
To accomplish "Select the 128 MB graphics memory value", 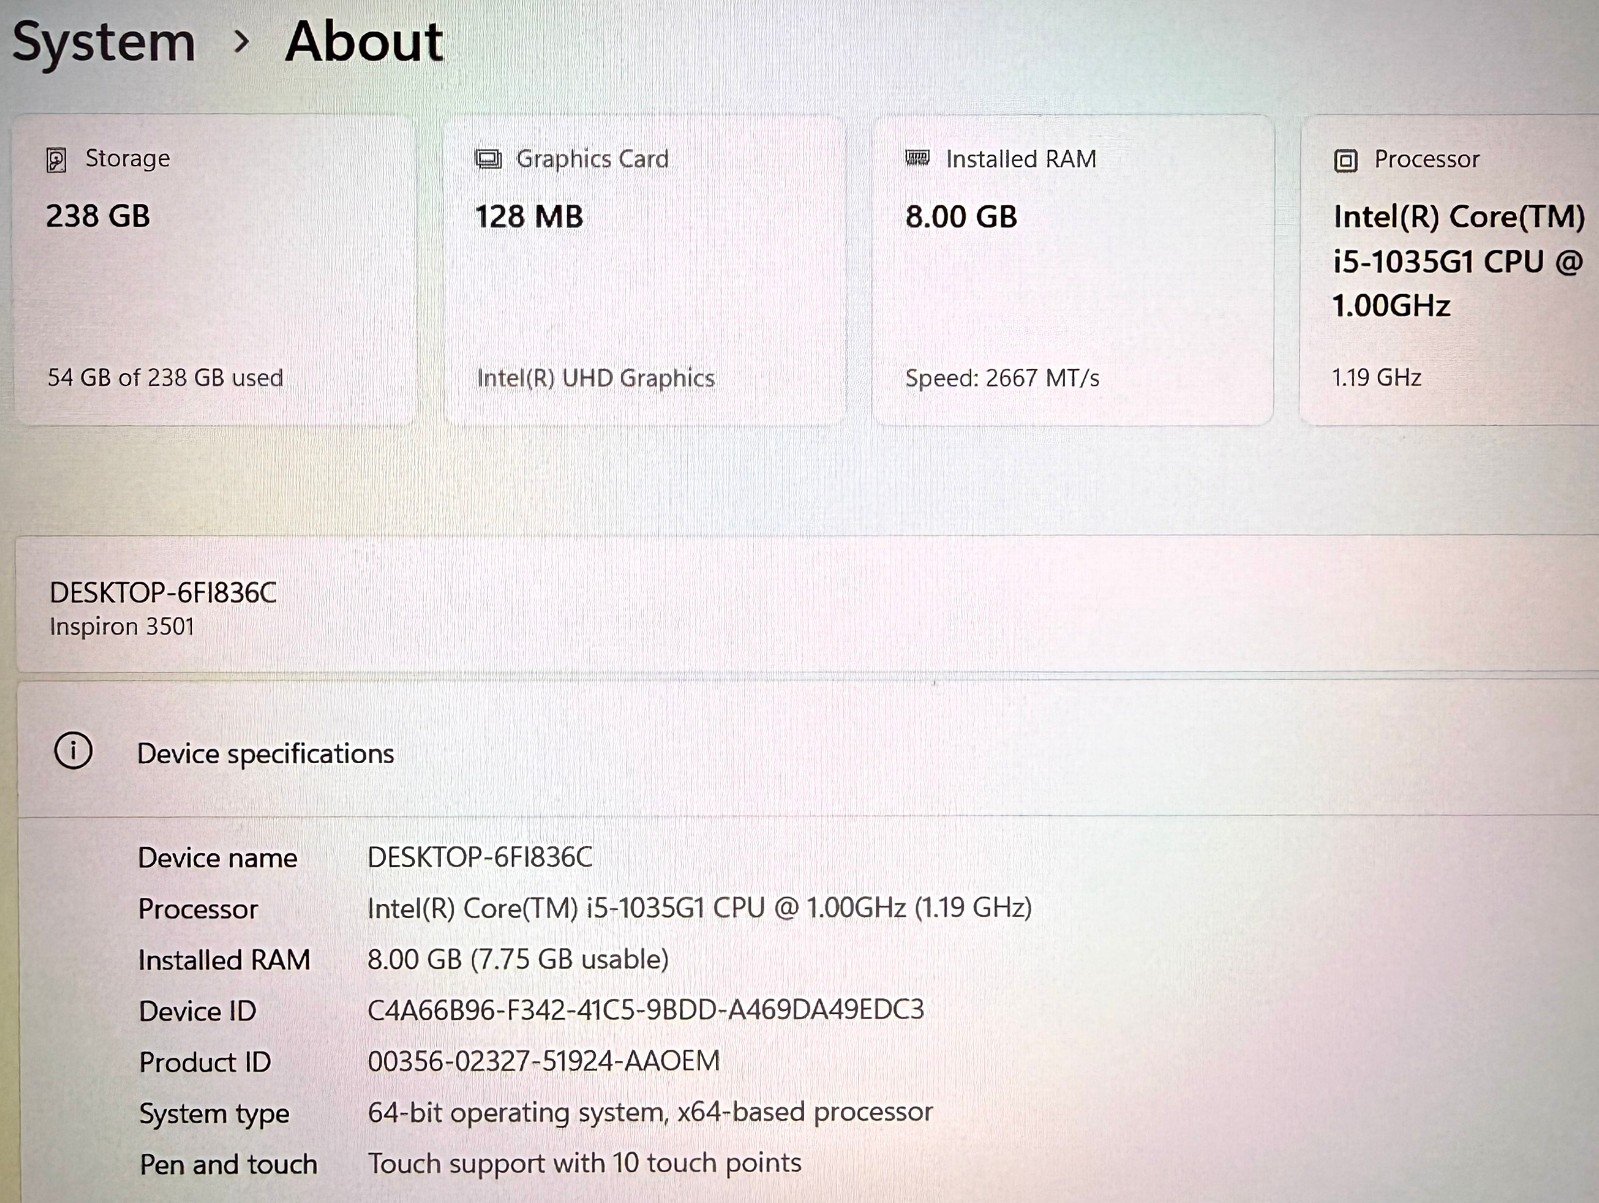I will pos(529,217).
